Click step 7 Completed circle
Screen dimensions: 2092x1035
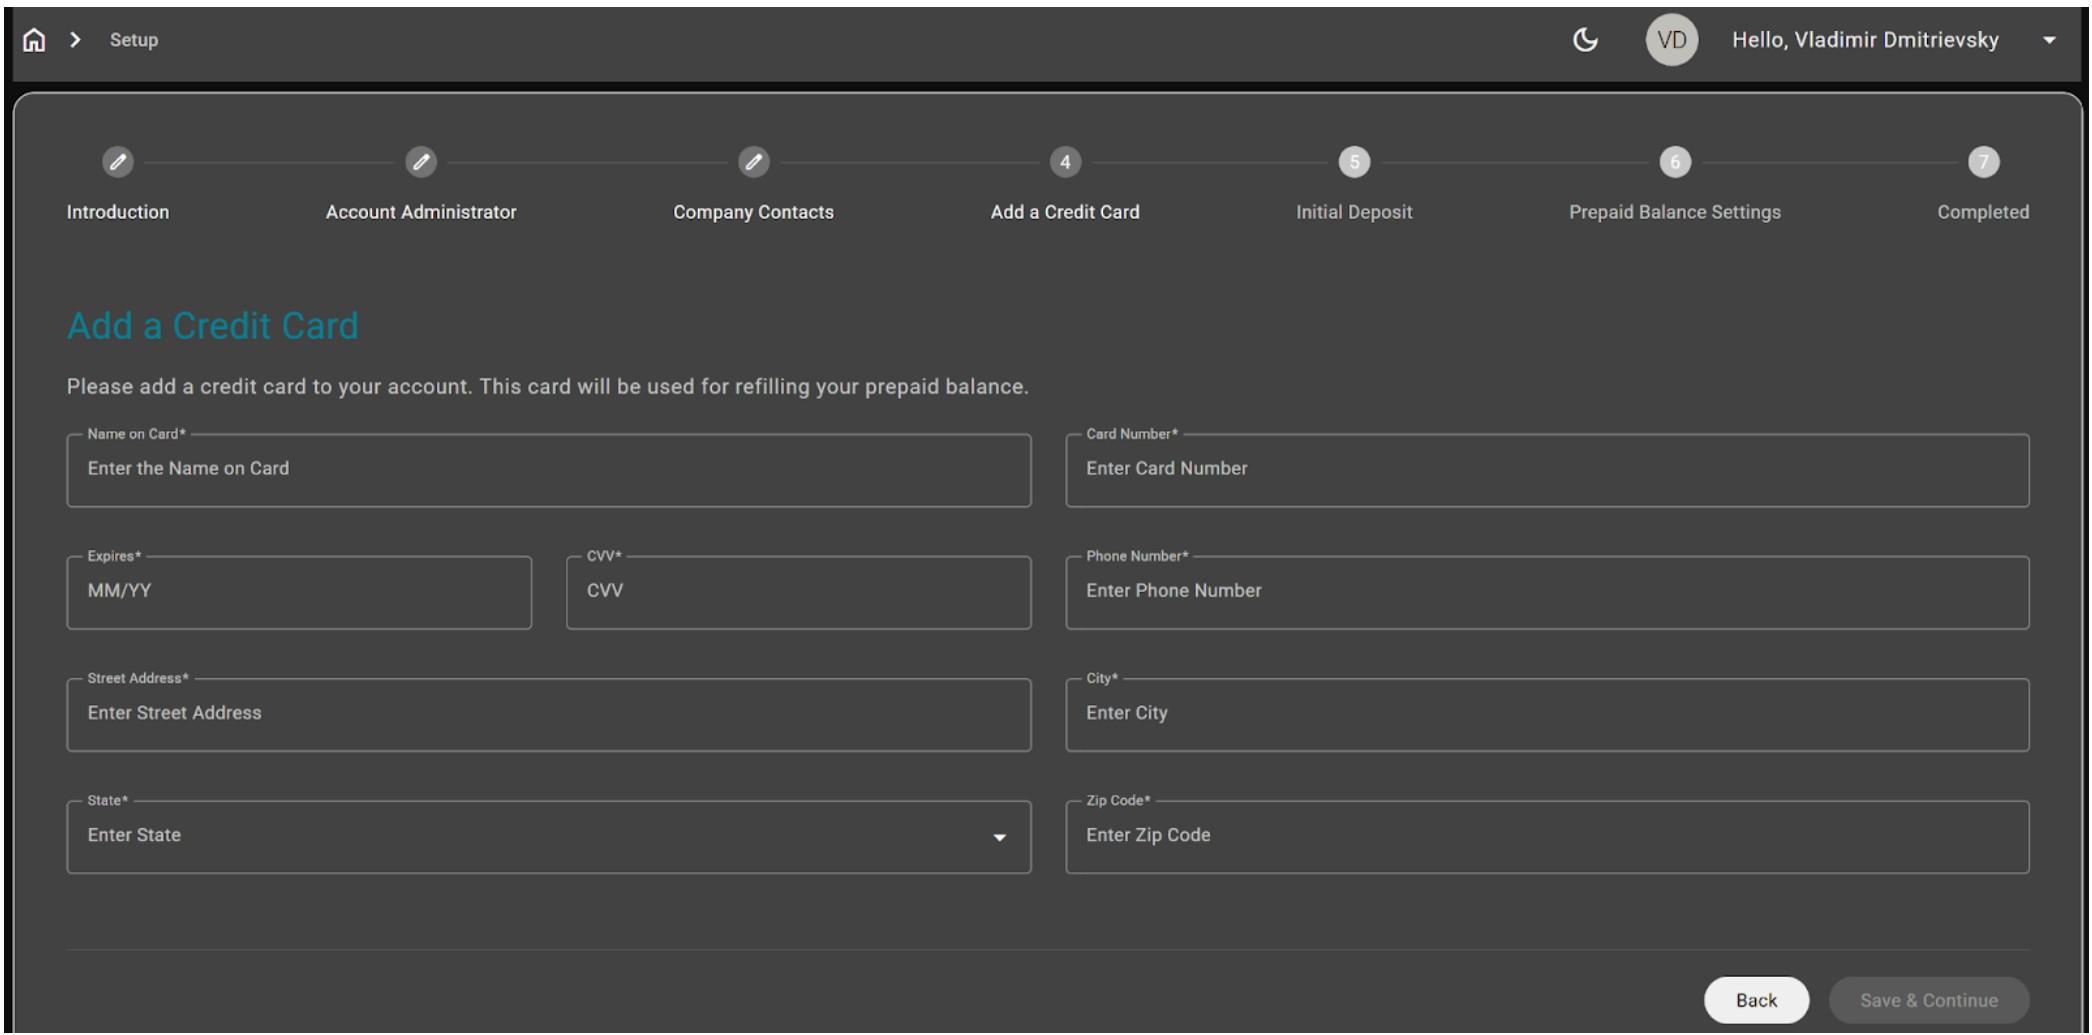pos(1983,162)
